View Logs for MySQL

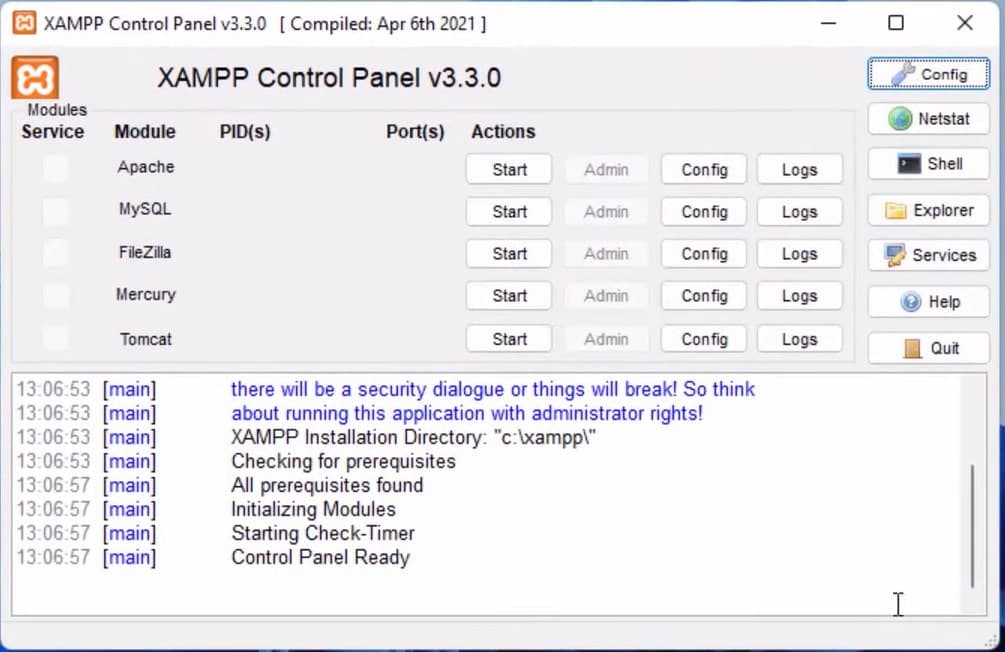[799, 211]
